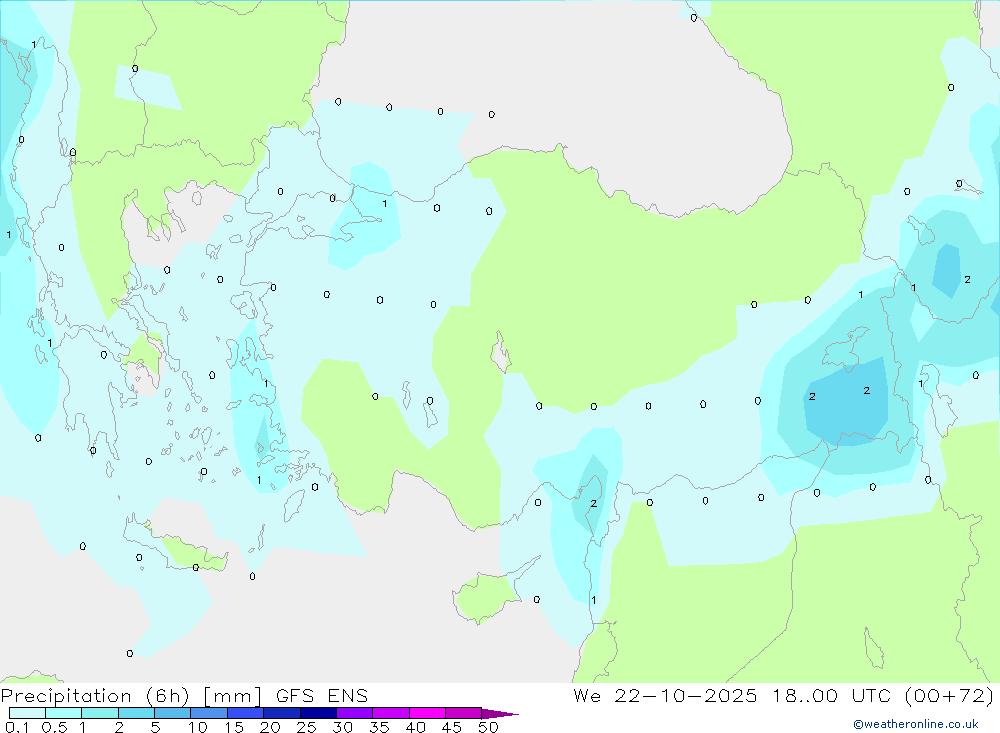Viewport: 1000px width, 733px height.
Task: Click the 0.1–0.5 mm legend swatch
Action: tap(27, 713)
